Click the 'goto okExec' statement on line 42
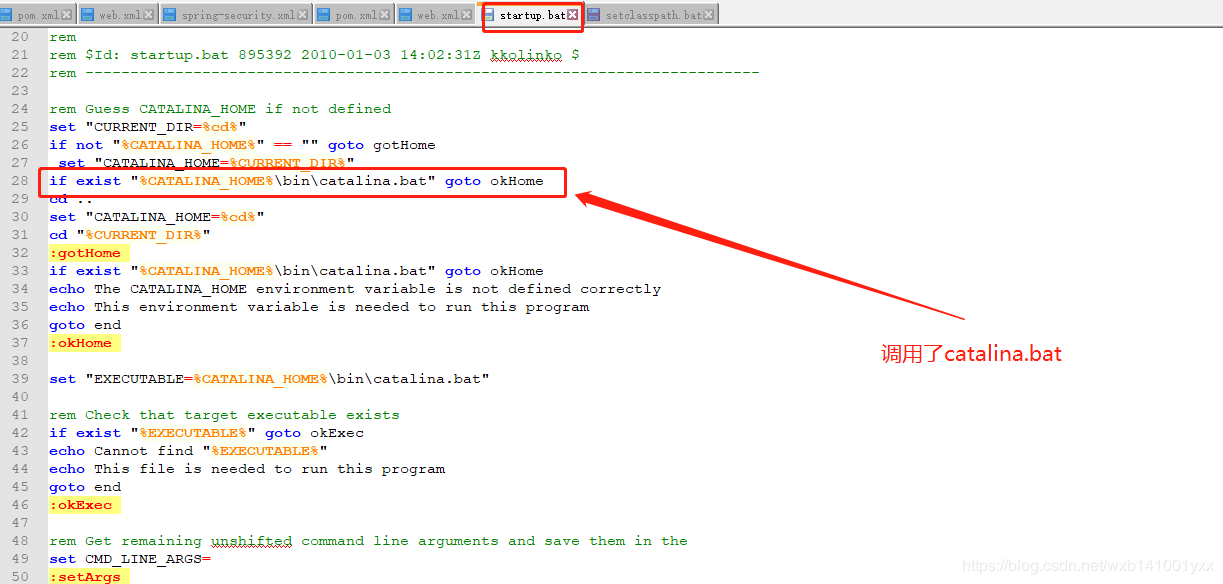1223x584 pixels. click(x=314, y=433)
